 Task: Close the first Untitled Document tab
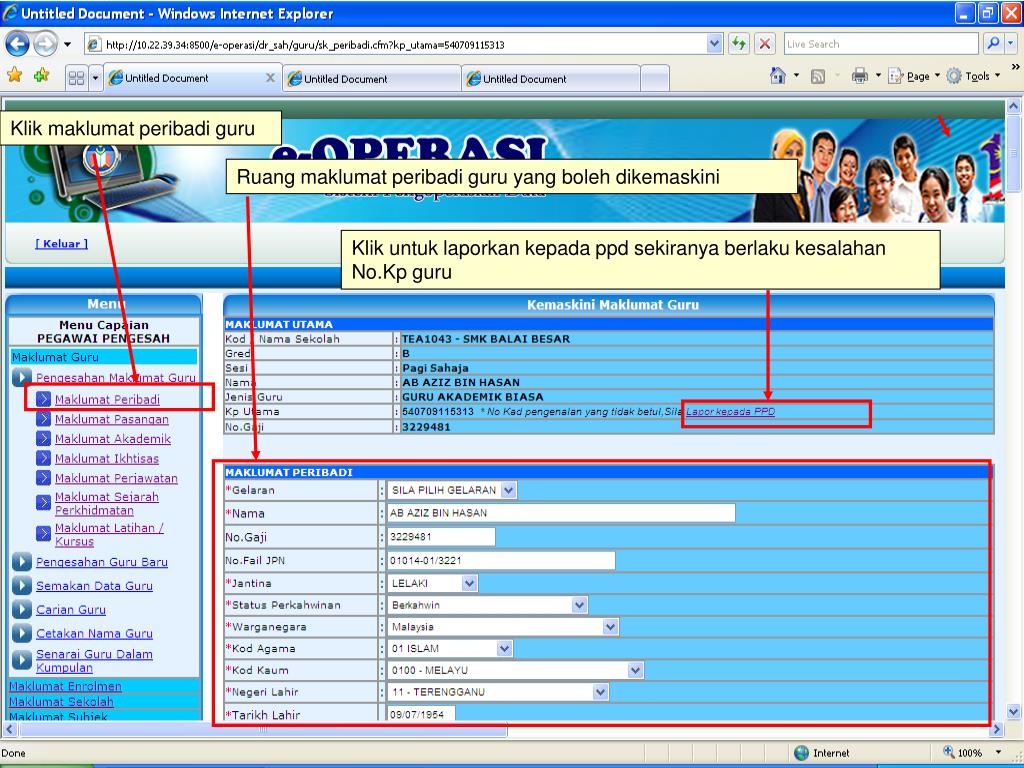tap(270, 78)
